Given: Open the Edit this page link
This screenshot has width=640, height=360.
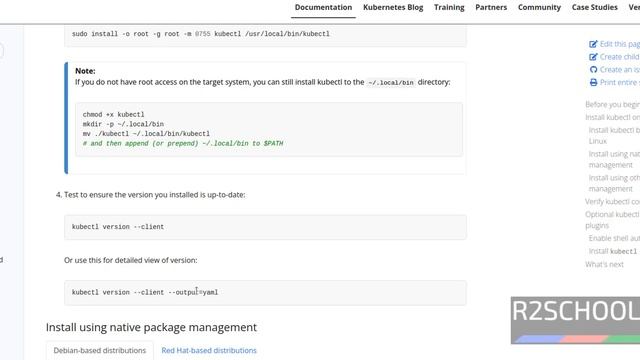Looking at the screenshot, I should (x=620, y=44).
